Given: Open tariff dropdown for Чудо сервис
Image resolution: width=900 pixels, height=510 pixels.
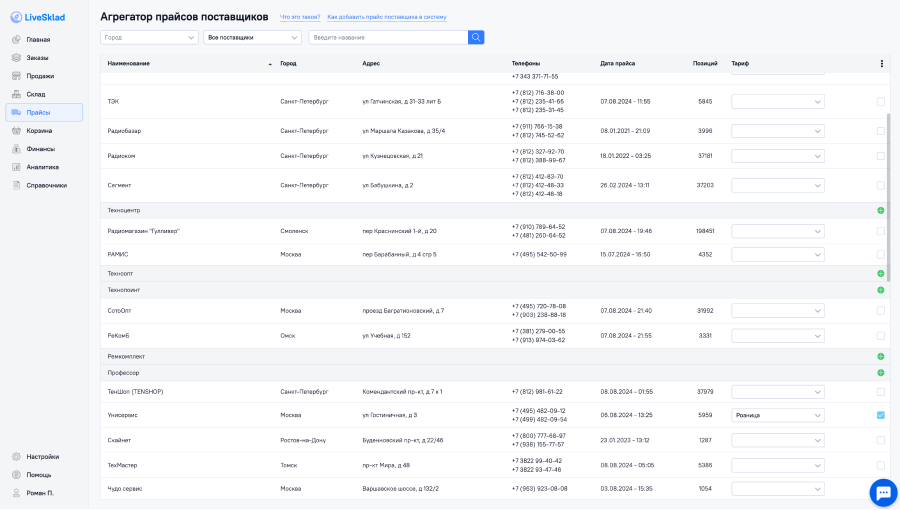Looking at the screenshot, I should pos(778,489).
